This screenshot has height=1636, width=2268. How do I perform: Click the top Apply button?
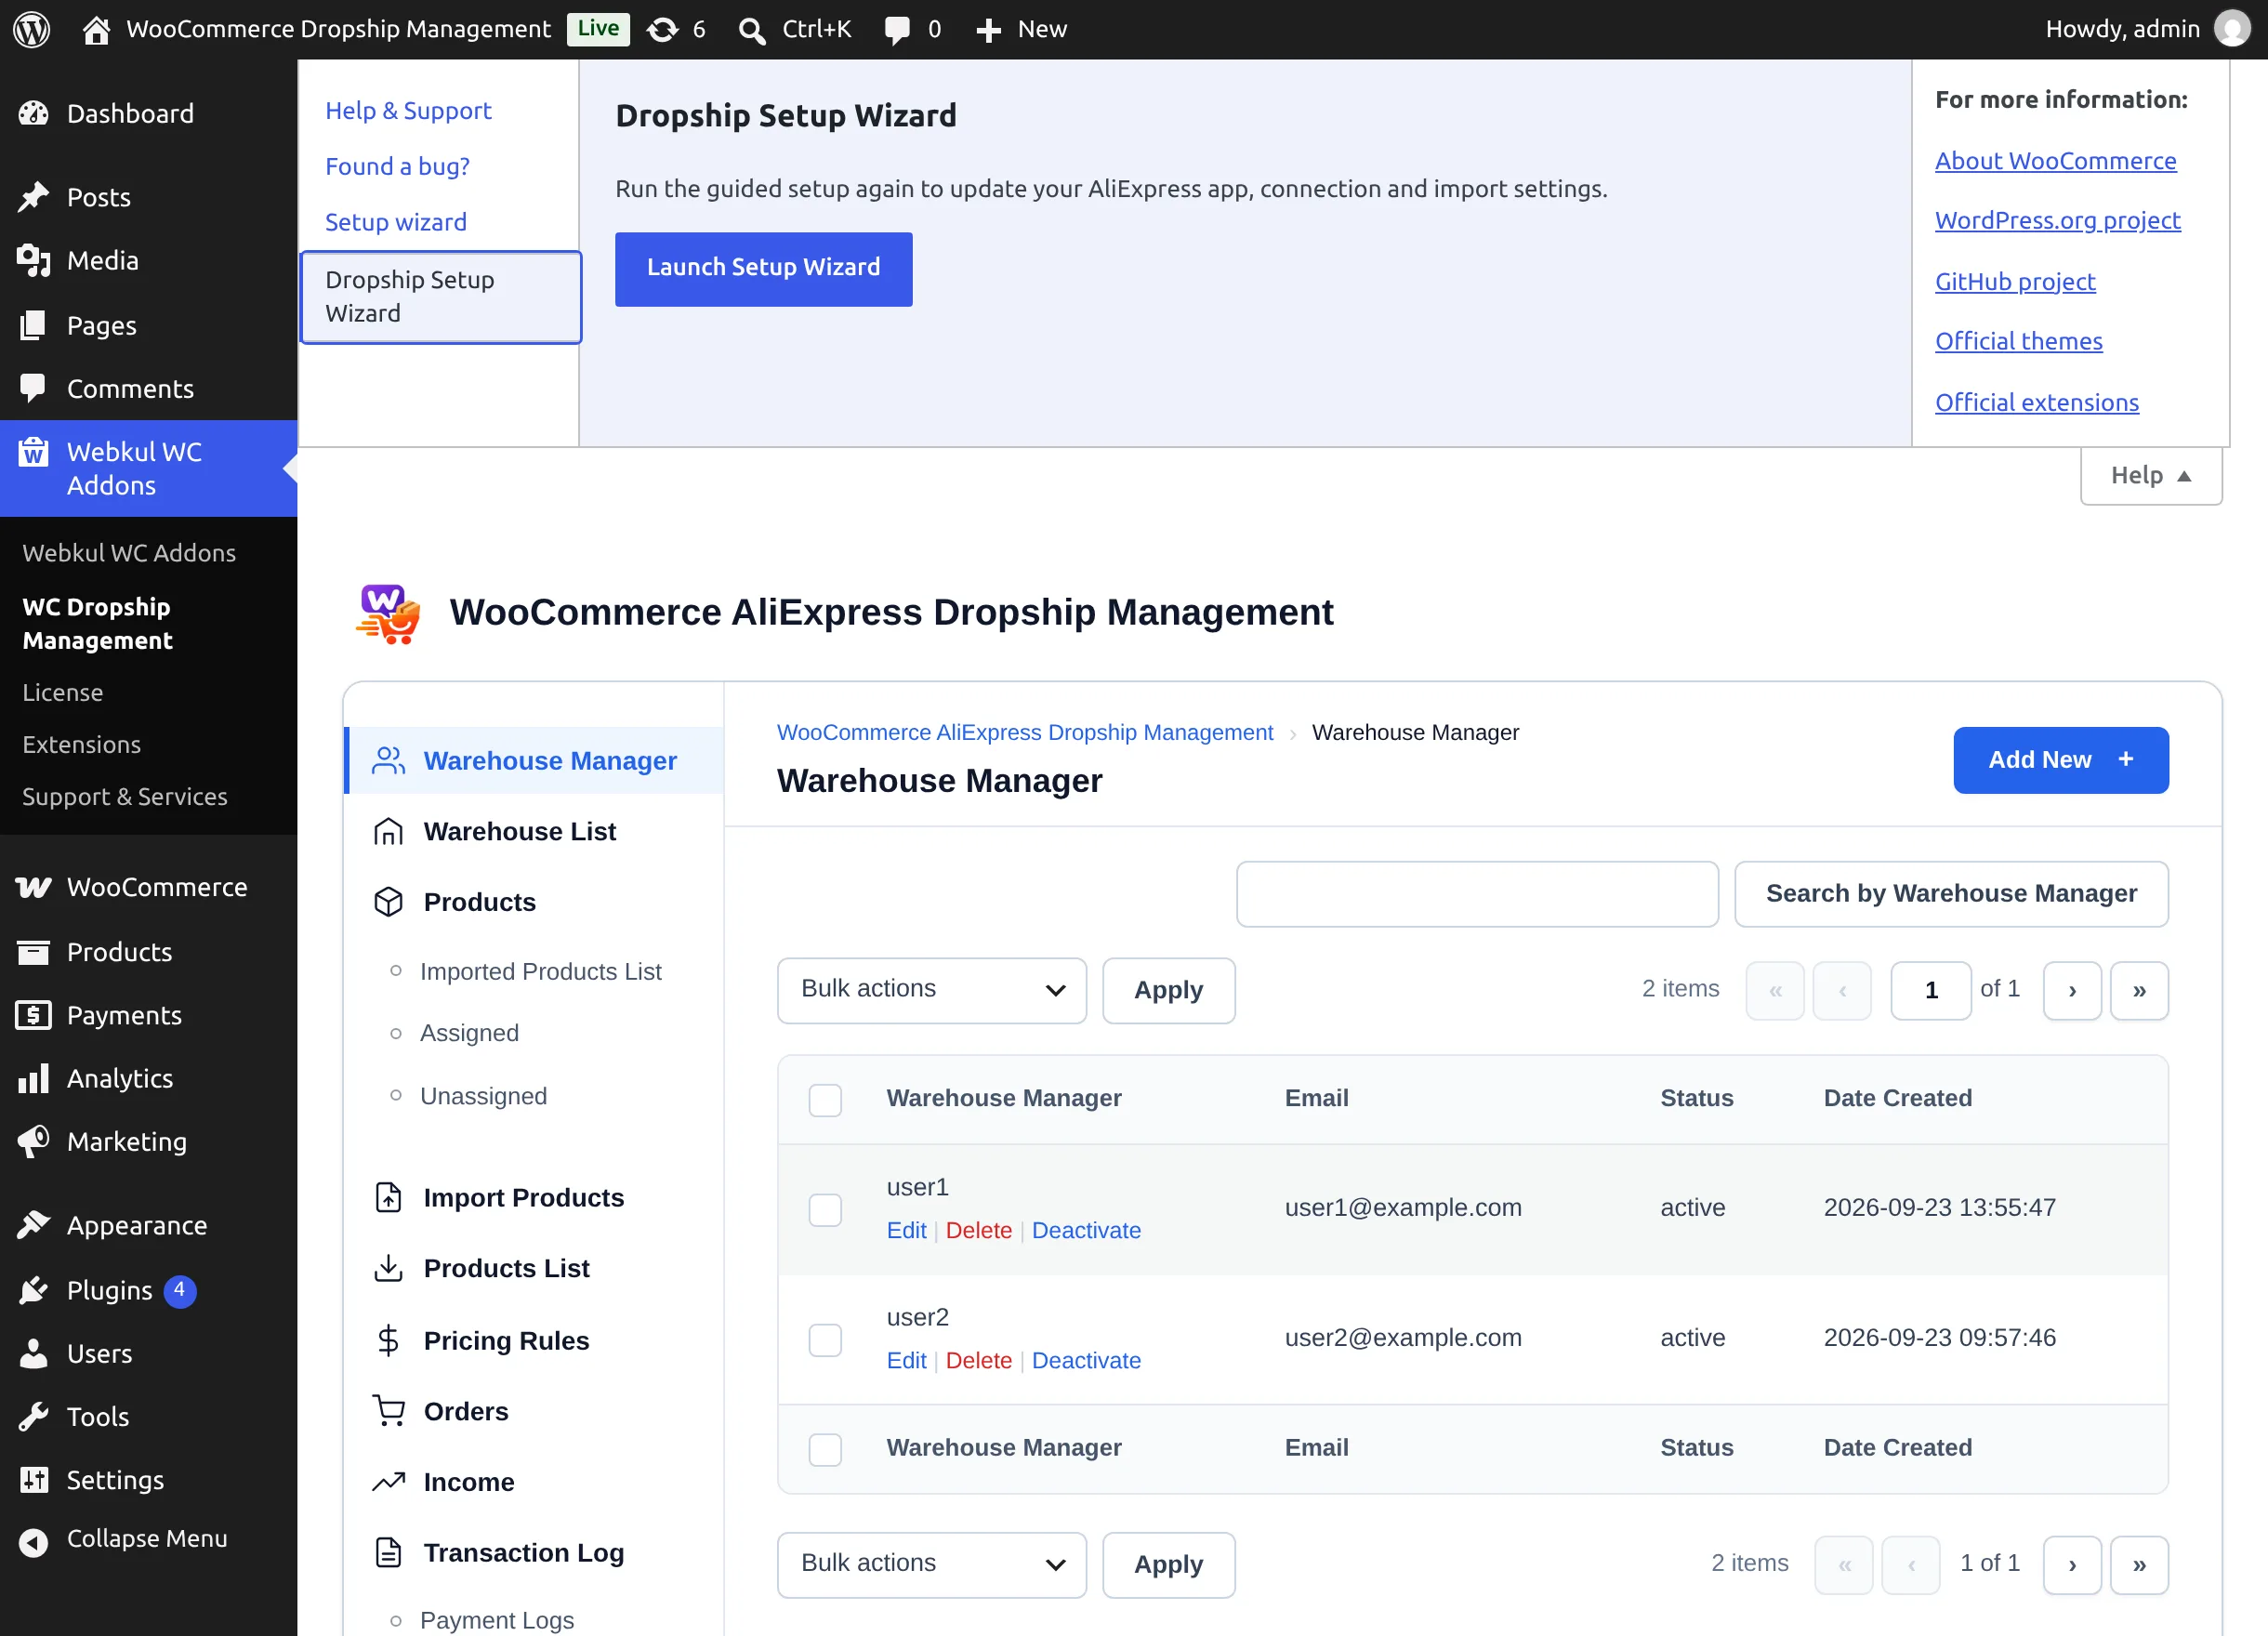(x=1169, y=990)
